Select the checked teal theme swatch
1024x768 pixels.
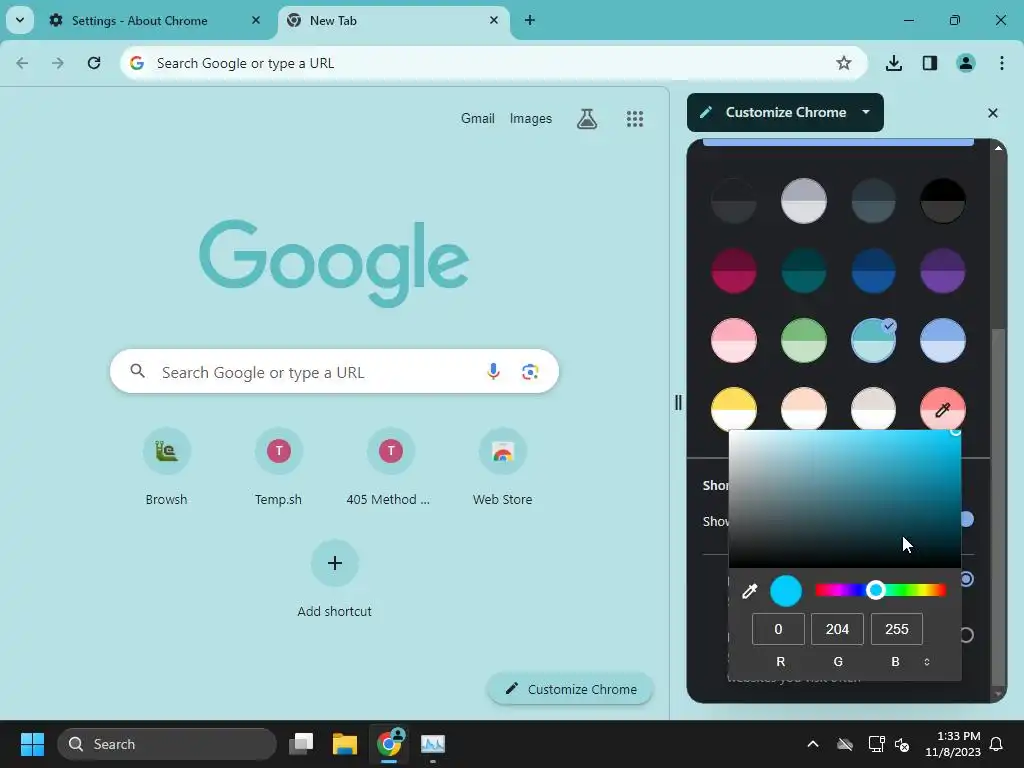(873, 340)
